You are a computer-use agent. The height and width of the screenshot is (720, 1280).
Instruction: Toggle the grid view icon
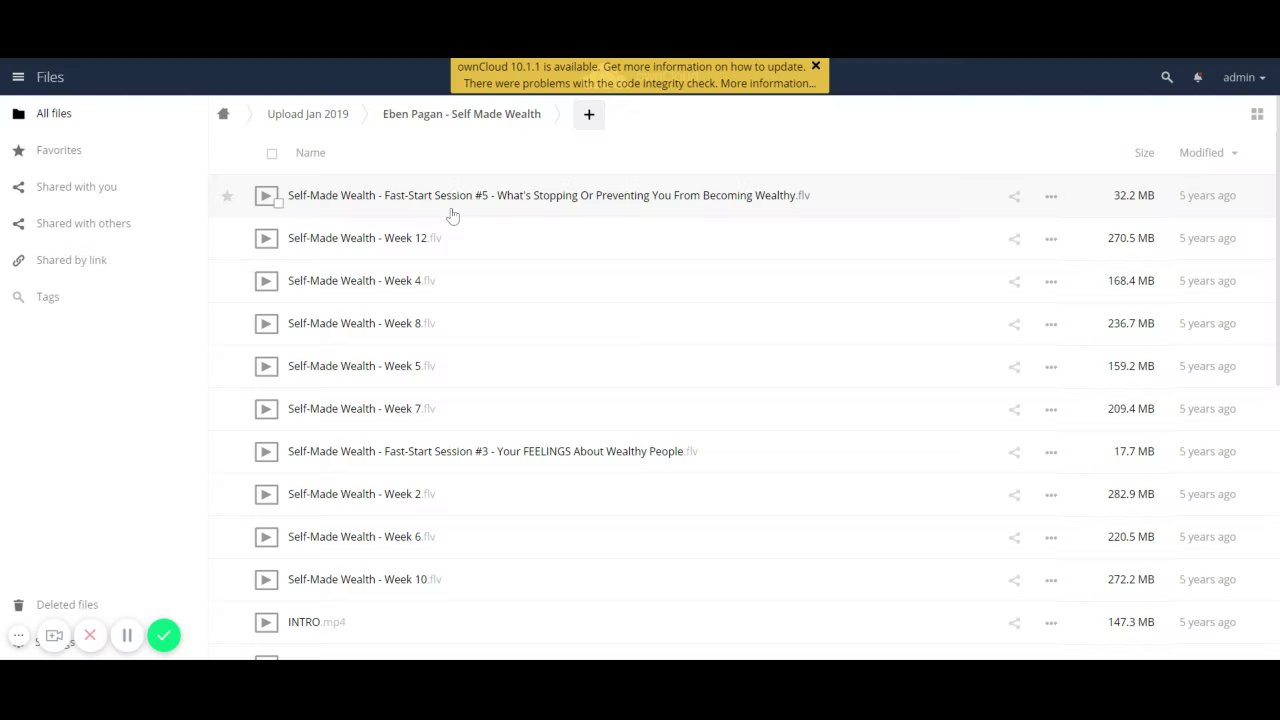tap(1257, 115)
